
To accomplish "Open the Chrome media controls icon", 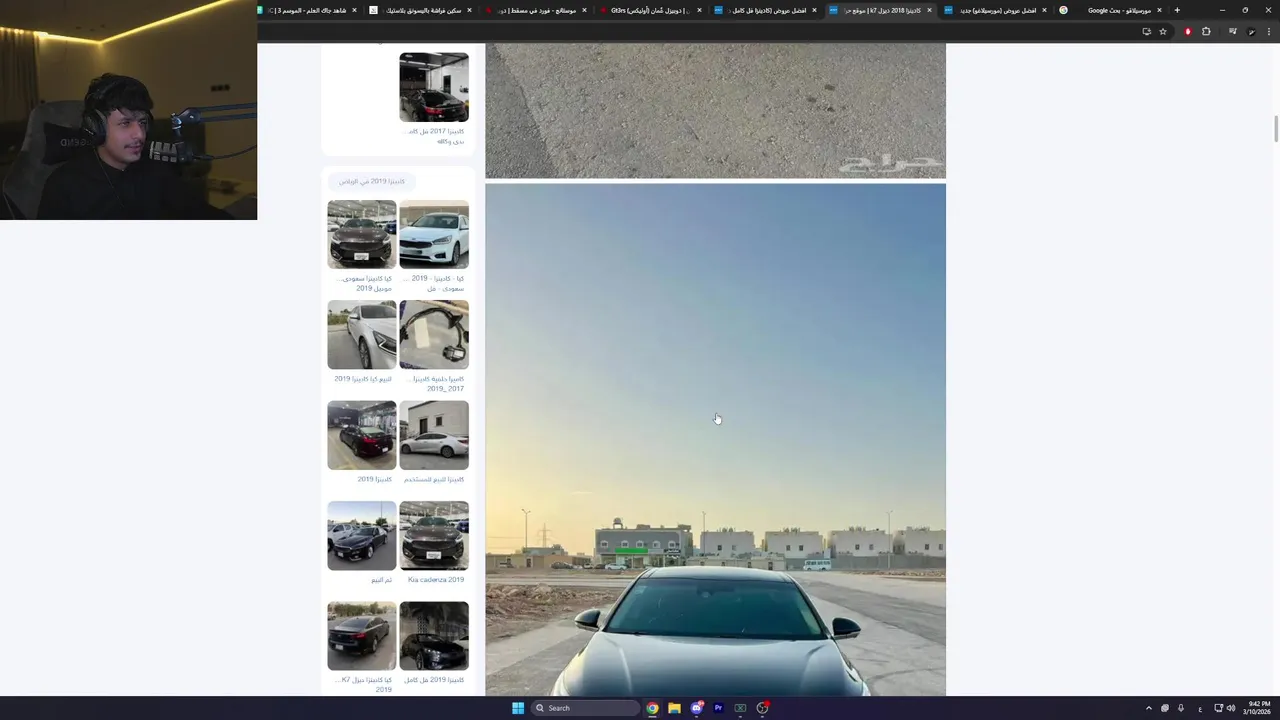I will pos(1232,31).
